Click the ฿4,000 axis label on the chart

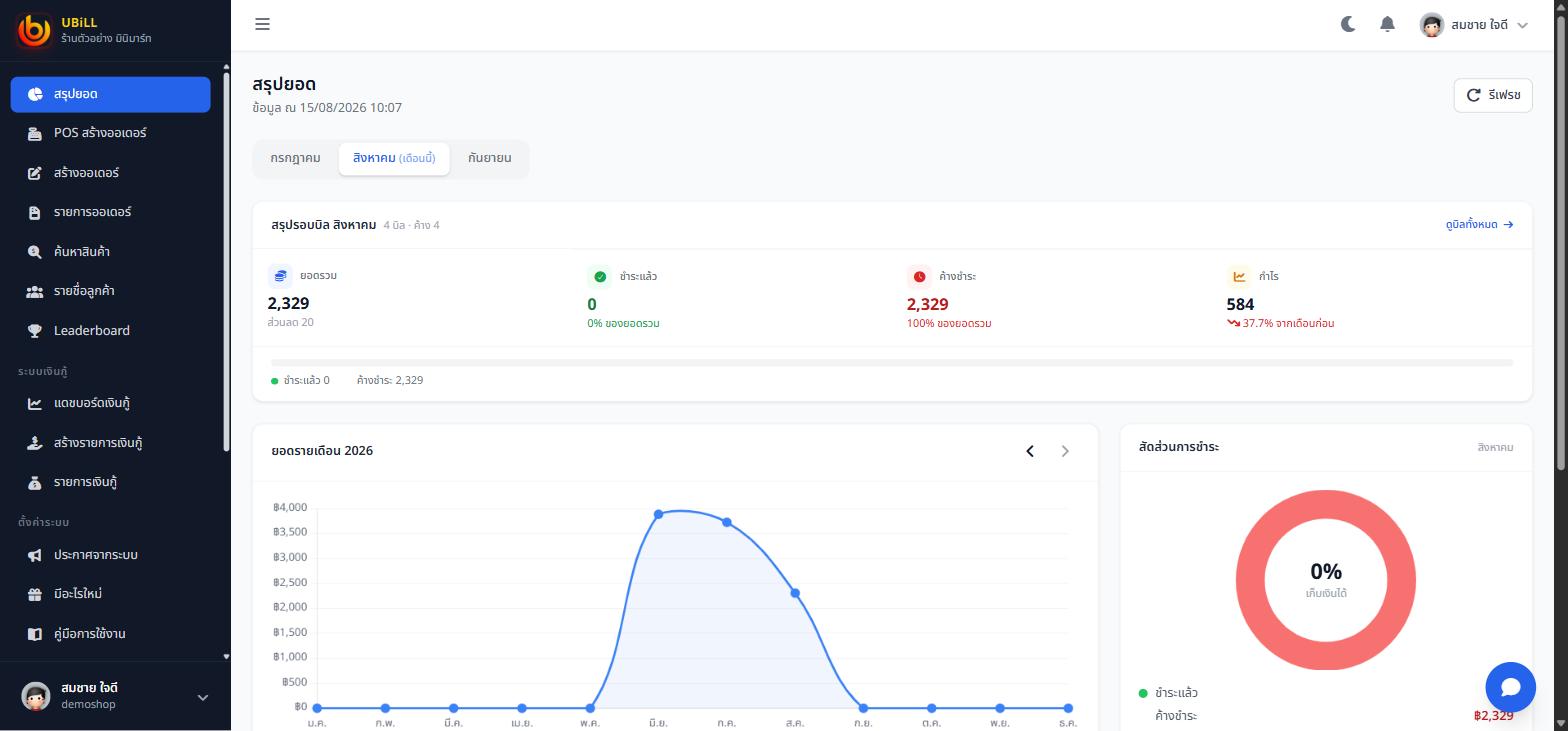click(x=290, y=508)
